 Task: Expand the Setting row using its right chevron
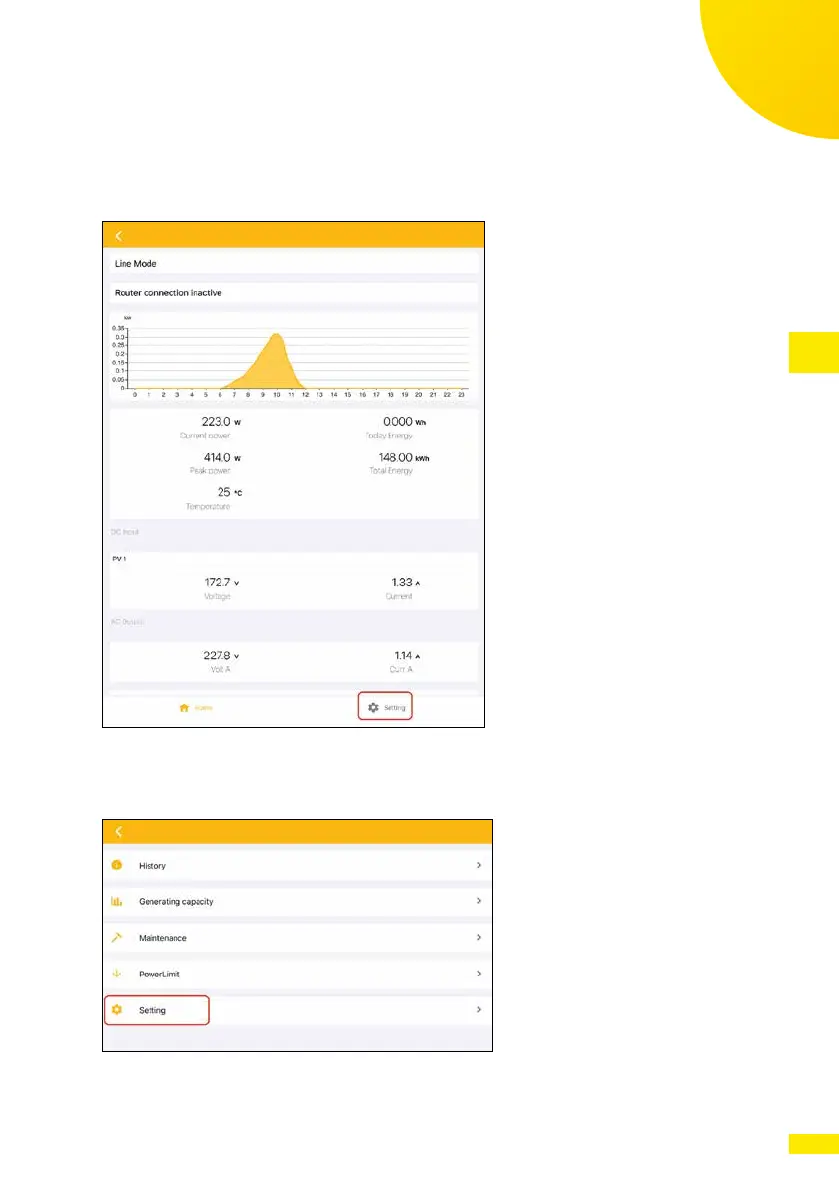pos(479,1009)
